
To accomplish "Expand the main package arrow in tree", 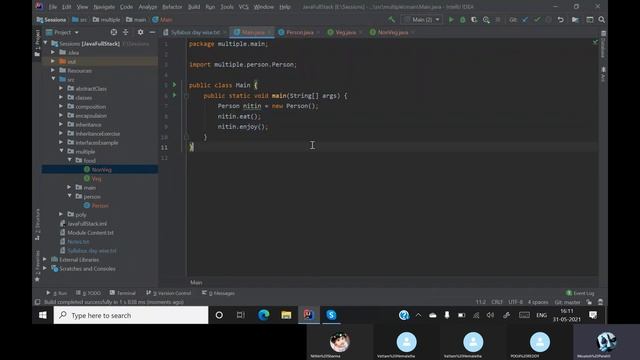I will 69,187.
